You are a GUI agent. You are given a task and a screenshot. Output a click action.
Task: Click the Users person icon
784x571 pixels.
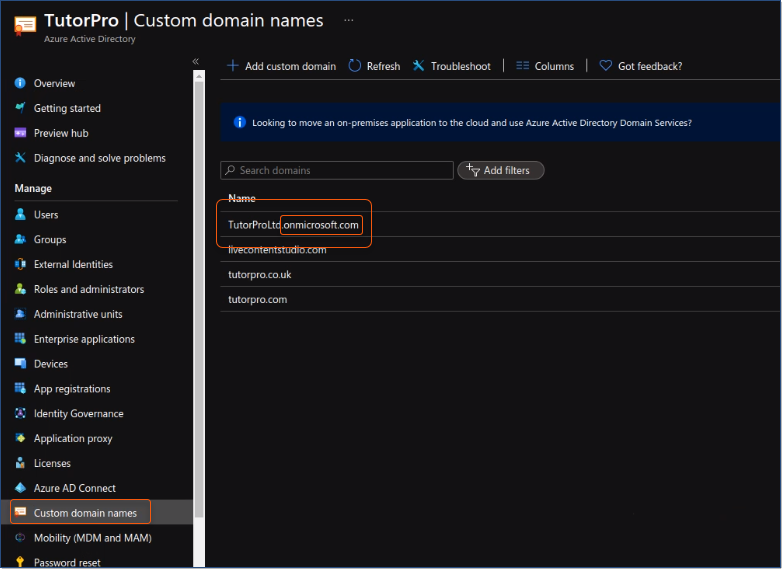click(20, 215)
